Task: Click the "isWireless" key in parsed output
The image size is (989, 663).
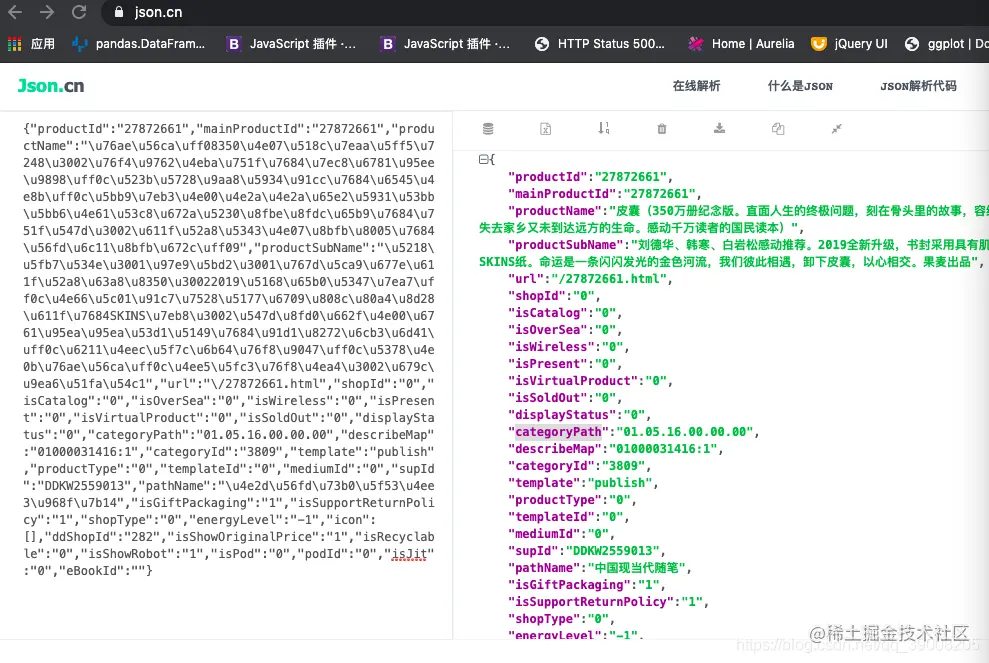Action: [x=551, y=347]
